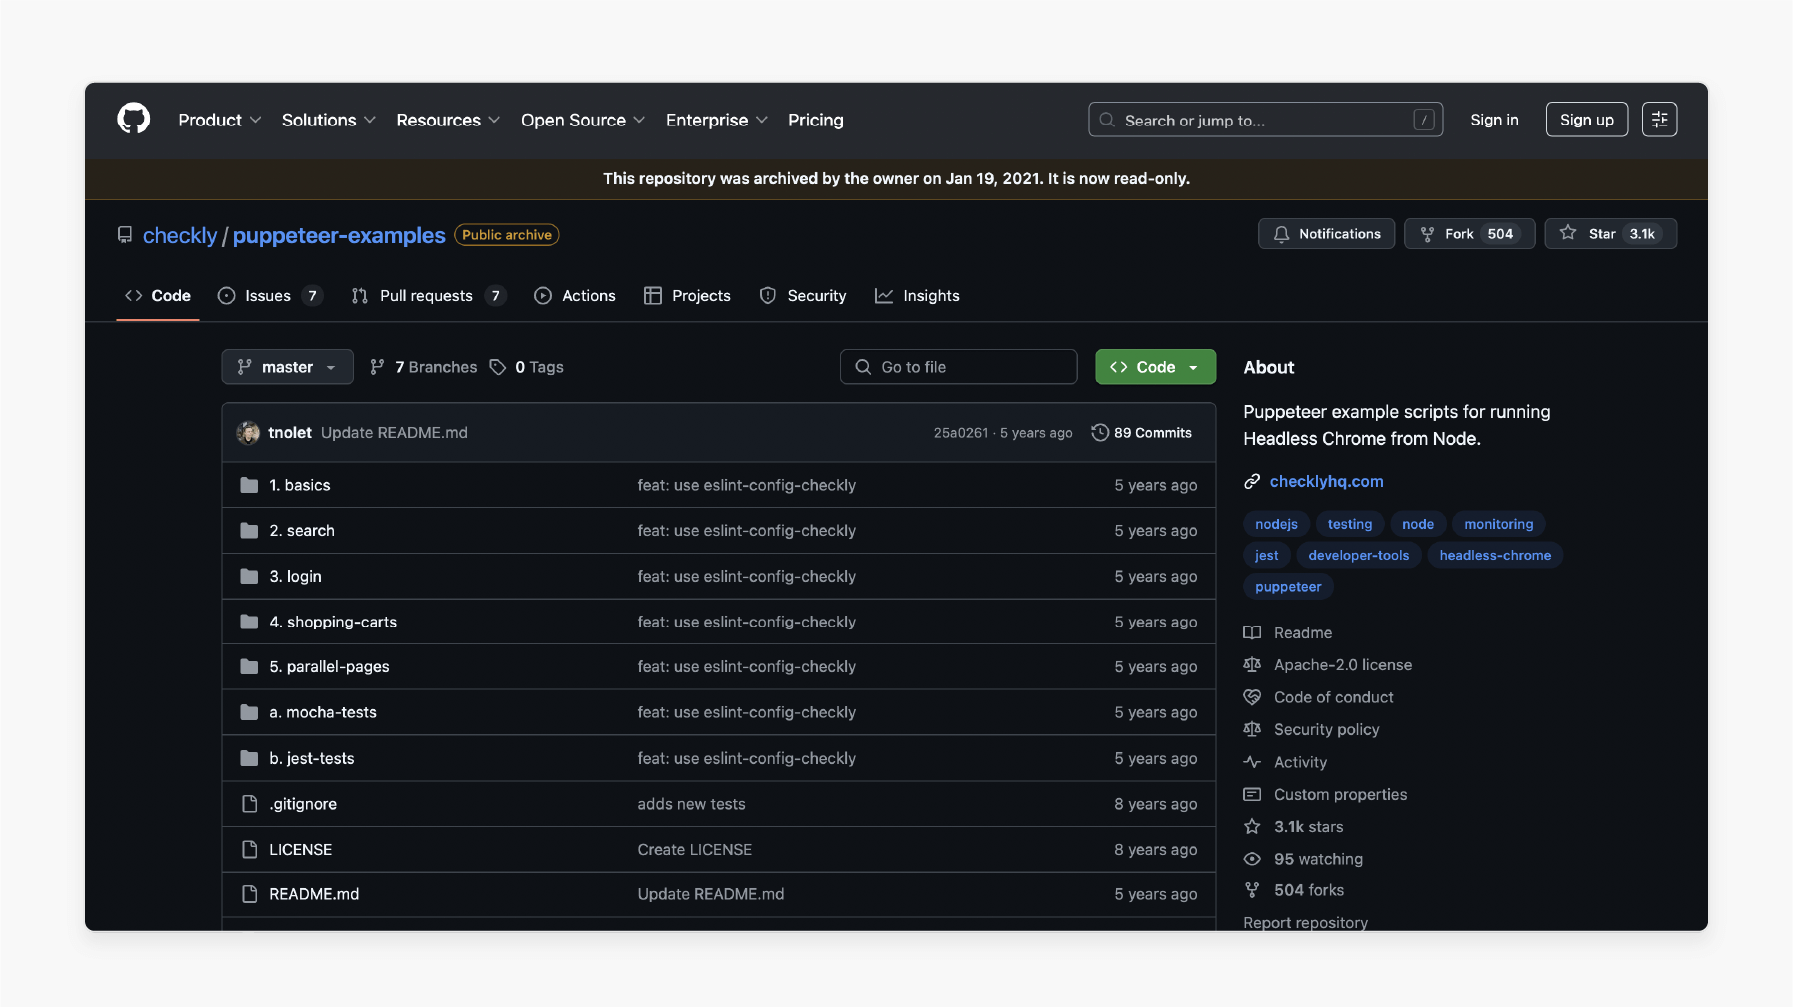Screen dimensions: 1793x1007
Task: Open the puppeteer-examples repository link
Action: (339, 235)
